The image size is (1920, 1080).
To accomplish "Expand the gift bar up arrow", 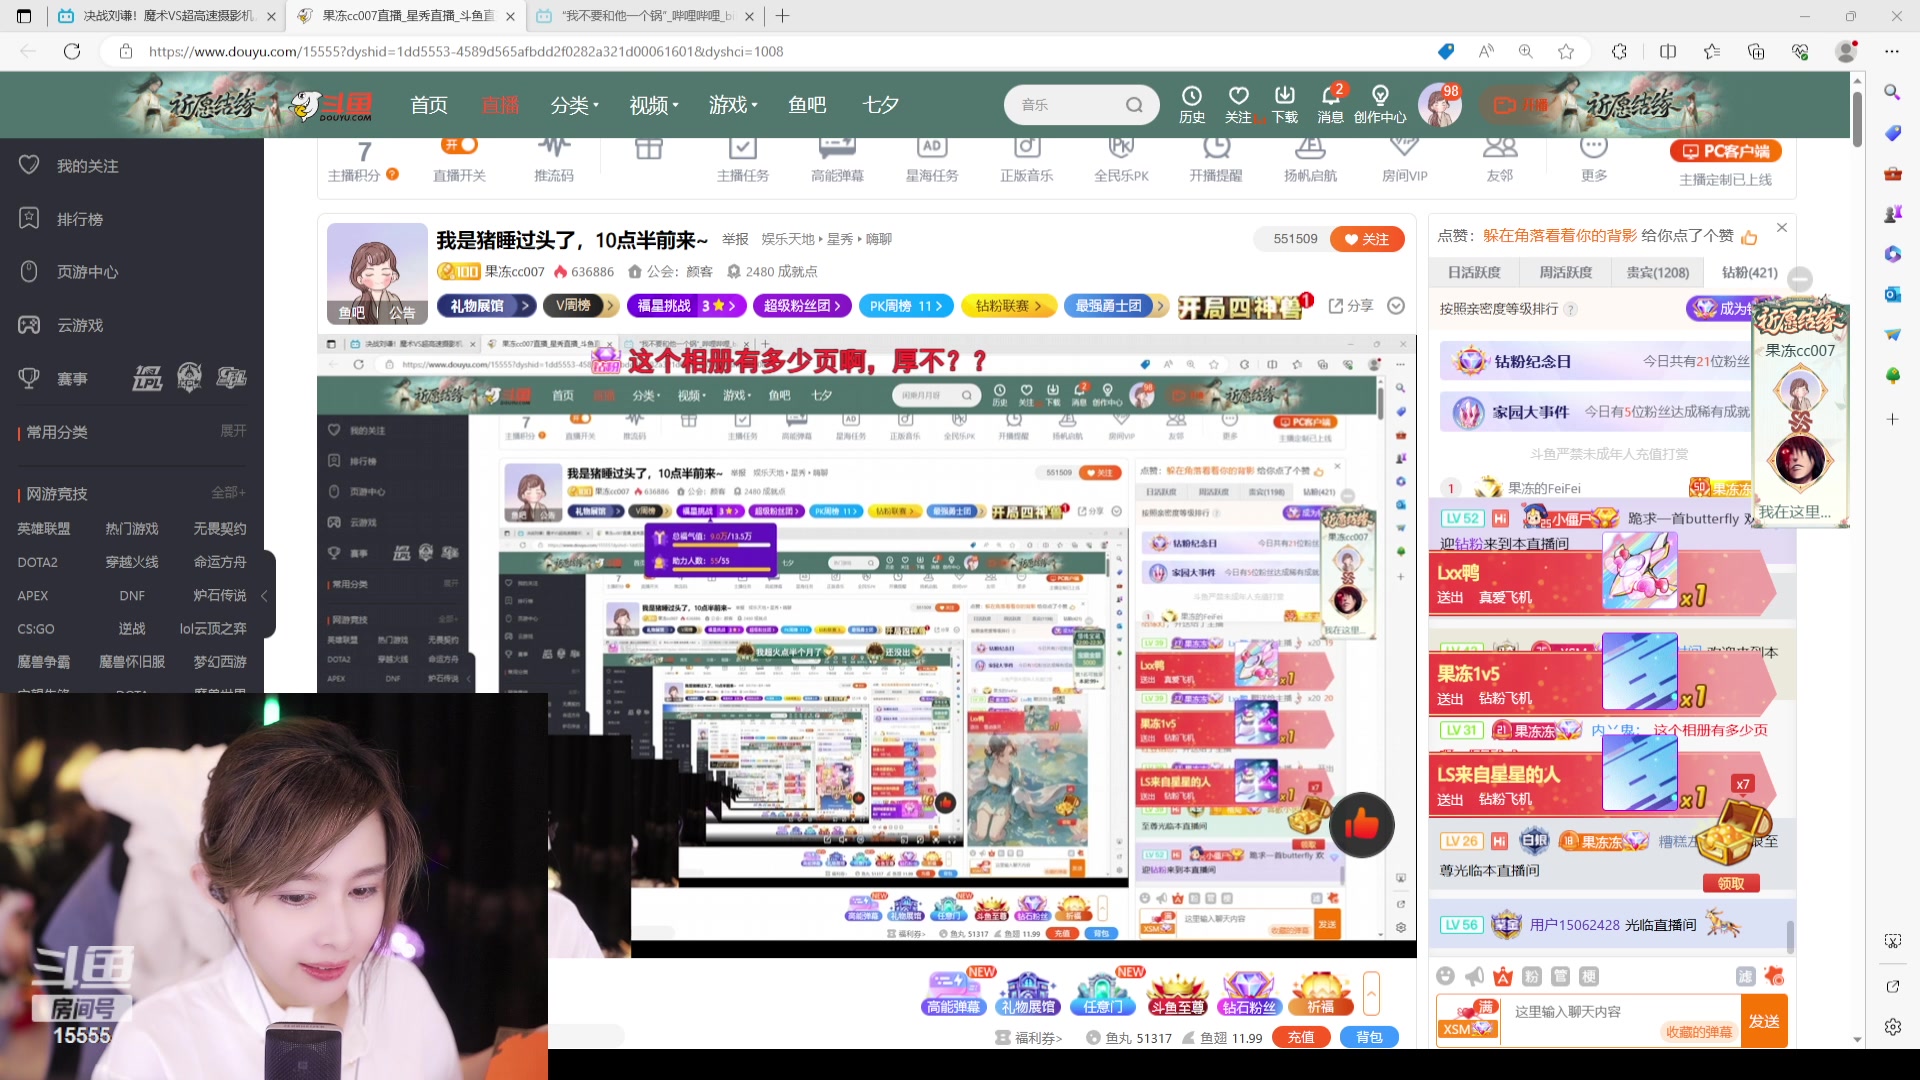I will point(1371,994).
